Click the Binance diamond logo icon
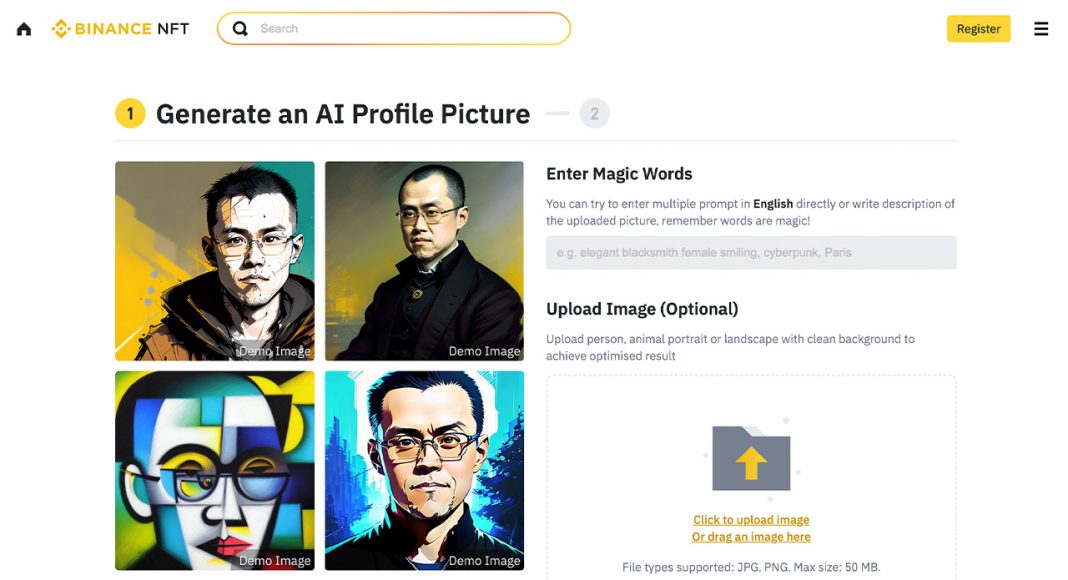The image size is (1068, 580). click(x=61, y=29)
